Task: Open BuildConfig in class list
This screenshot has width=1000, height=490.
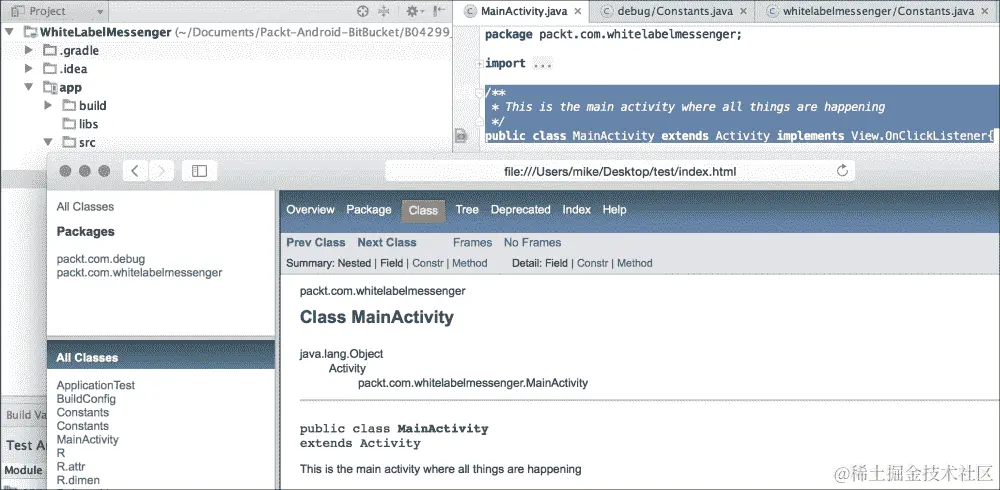Action: pos(86,399)
